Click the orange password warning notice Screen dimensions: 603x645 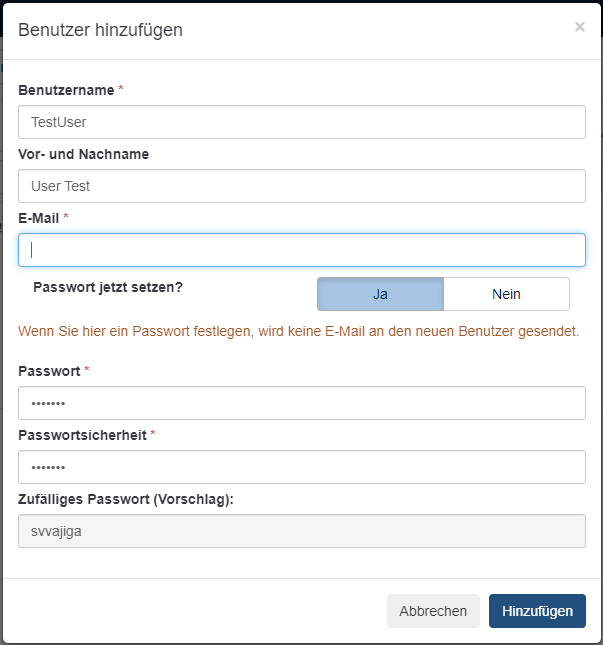point(298,330)
